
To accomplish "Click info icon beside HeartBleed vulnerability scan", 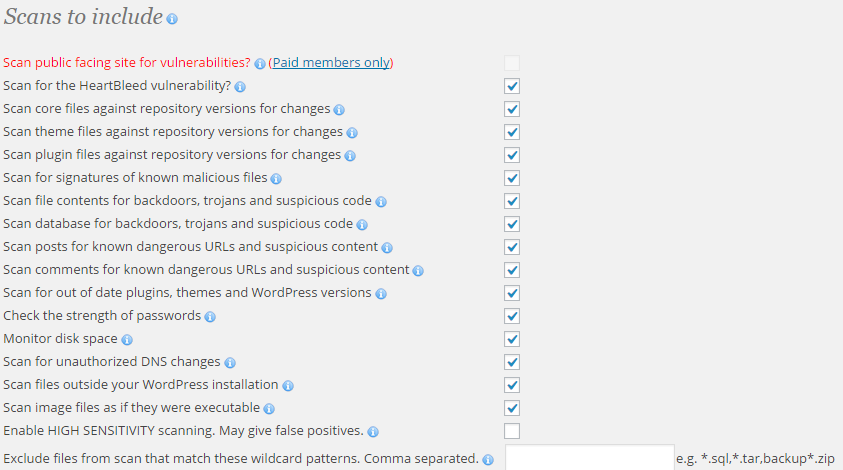I will [240, 87].
